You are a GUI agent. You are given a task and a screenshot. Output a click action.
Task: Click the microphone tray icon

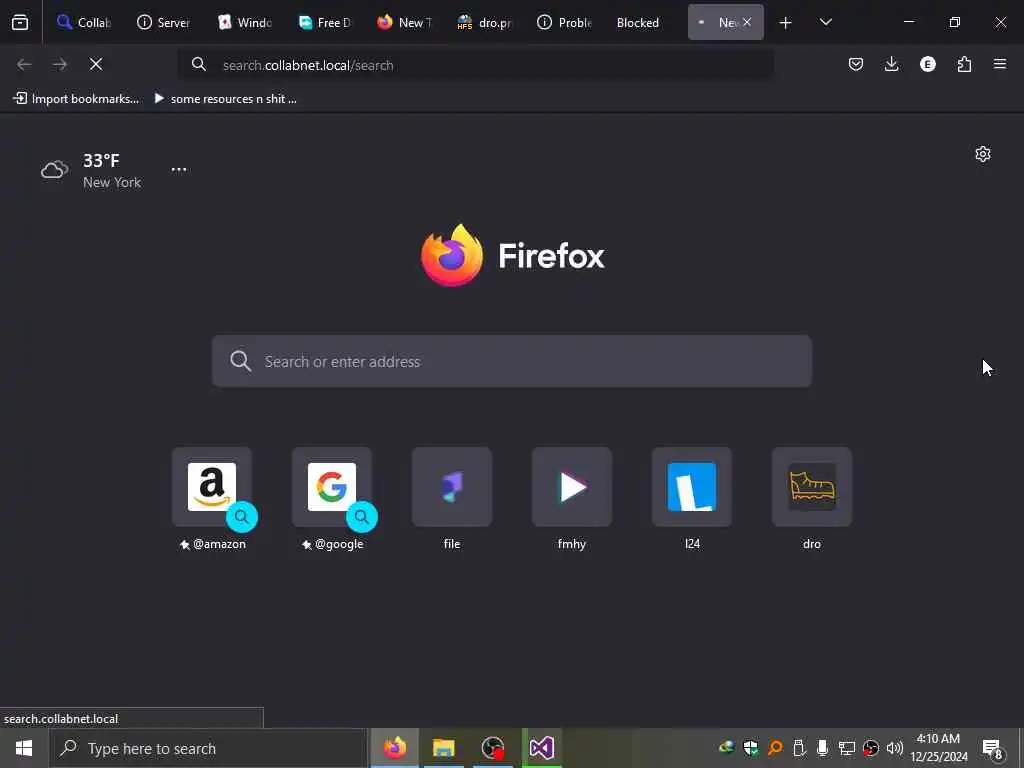(822, 748)
